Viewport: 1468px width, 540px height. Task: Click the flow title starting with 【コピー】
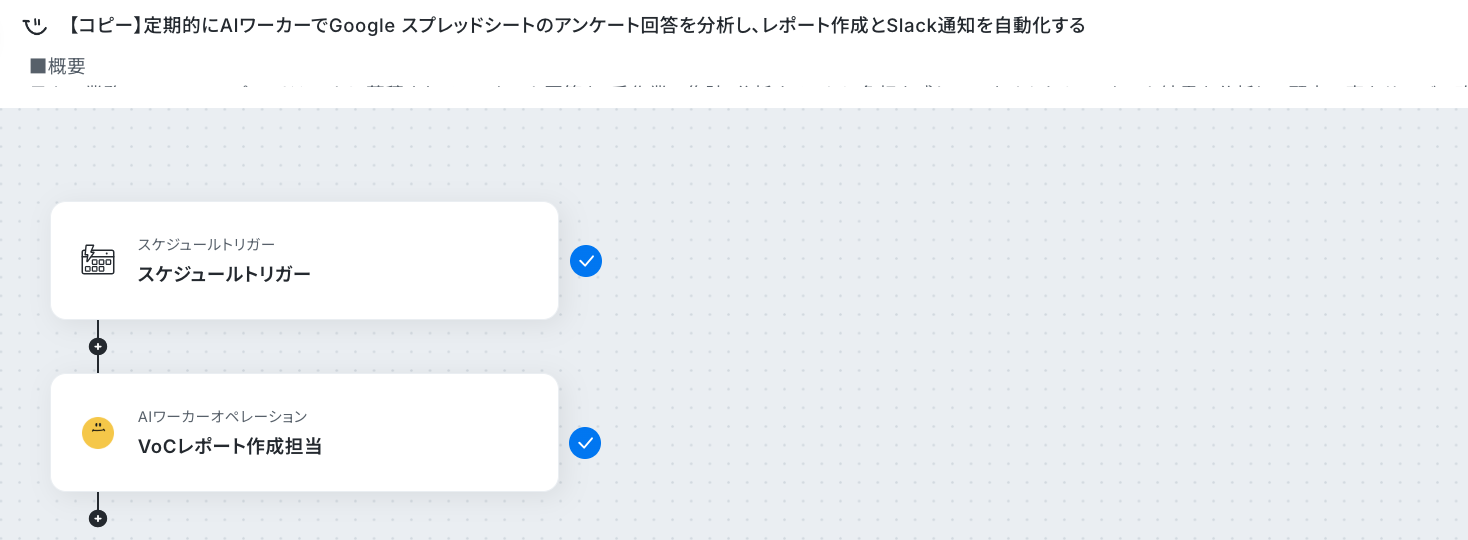click(576, 26)
